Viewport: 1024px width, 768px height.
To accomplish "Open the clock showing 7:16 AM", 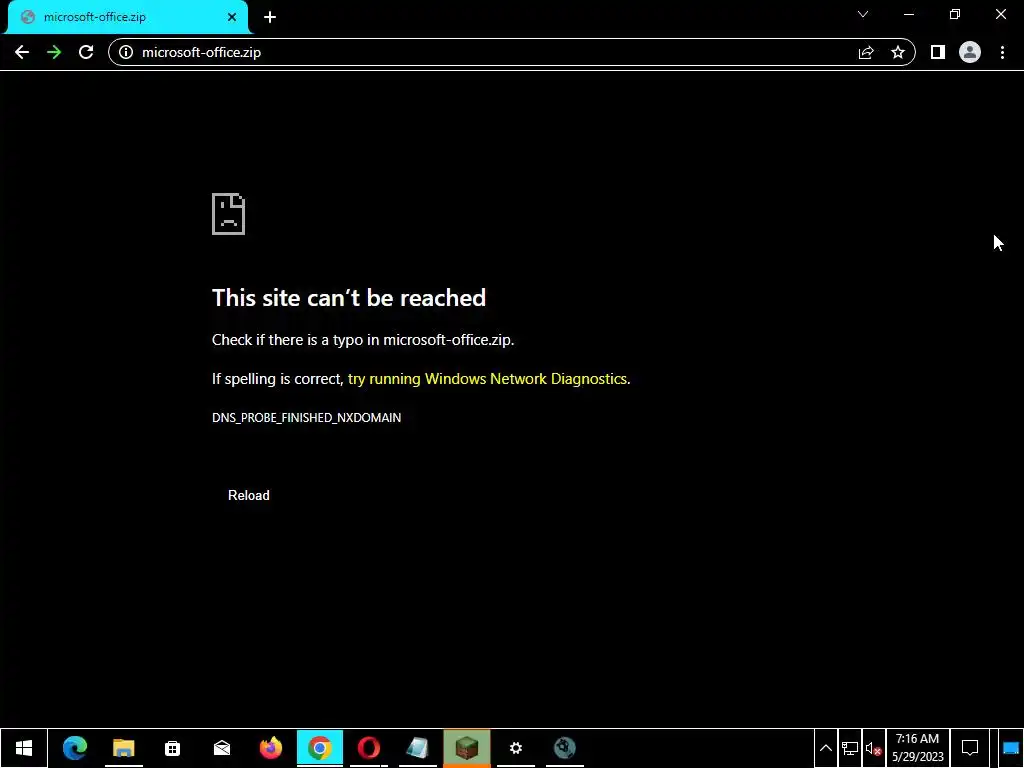I will (x=918, y=748).
